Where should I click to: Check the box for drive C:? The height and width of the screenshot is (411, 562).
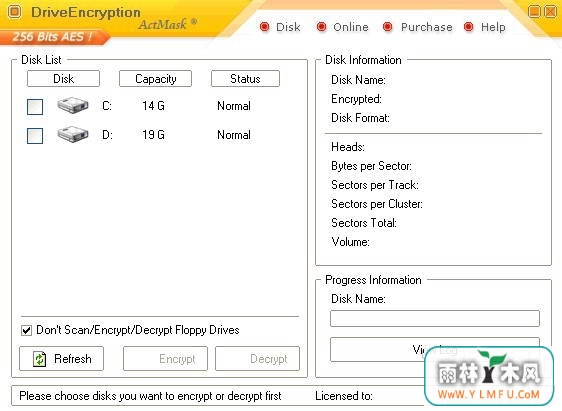tap(35, 107)
